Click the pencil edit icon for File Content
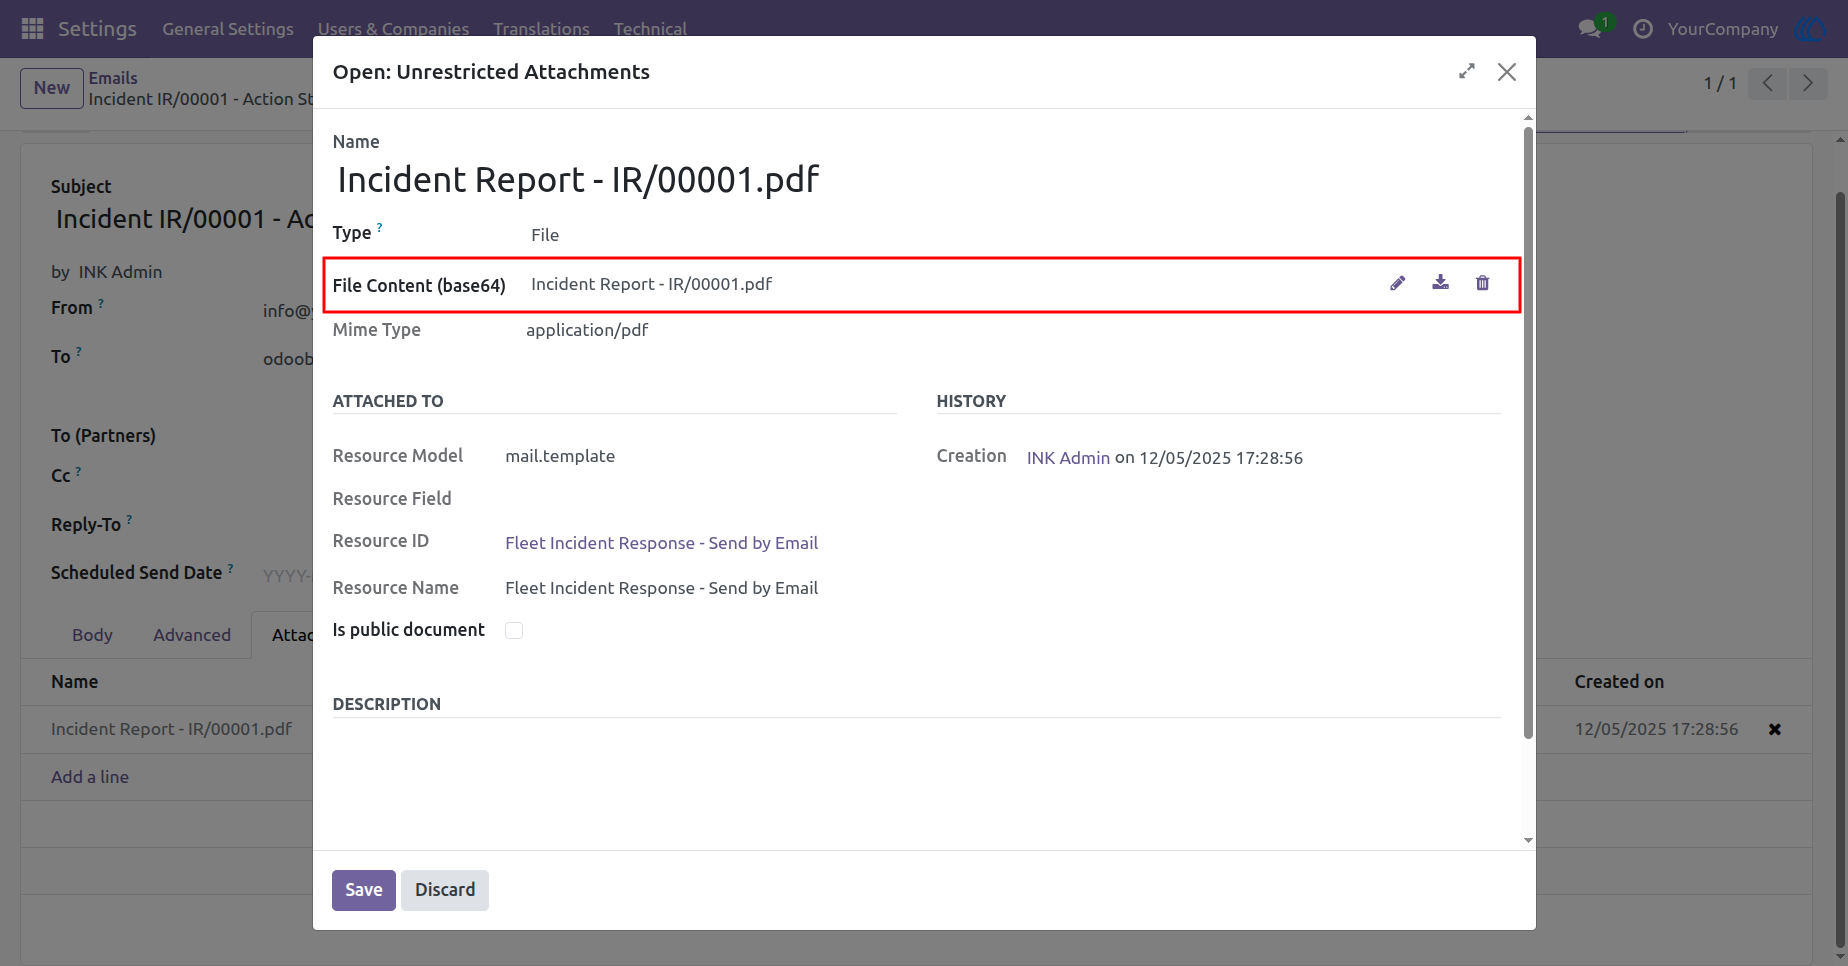 coord(1398,283)
